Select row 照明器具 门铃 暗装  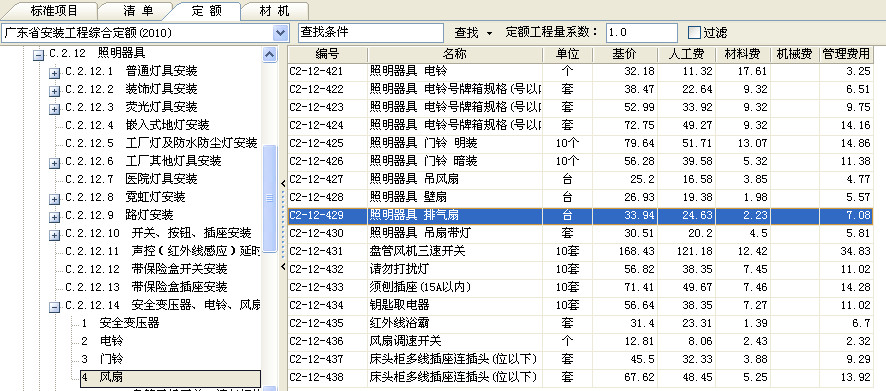click(x=580, y=162)
